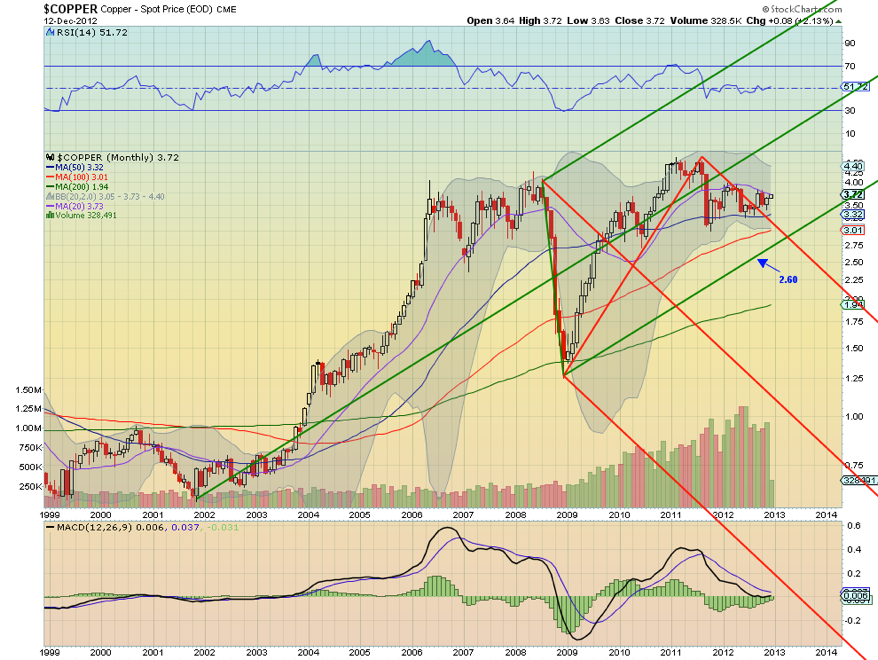878x660 pixels.
Task: Click the 3.72 current price tag on right axis
Action: pos(853,194)
